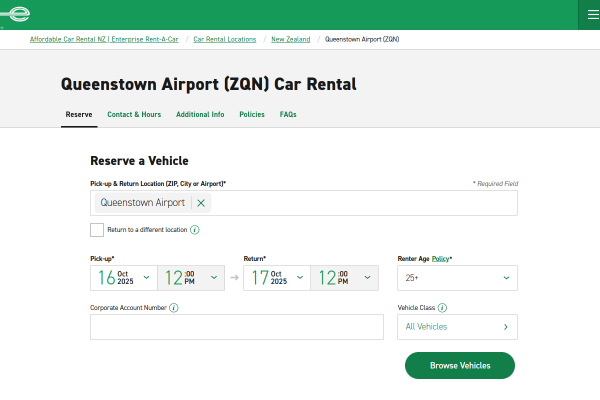600x400 pixels.
Task: Expand the All Vehicles class selector
Action: pyautogui.click(x=457, y=327)
